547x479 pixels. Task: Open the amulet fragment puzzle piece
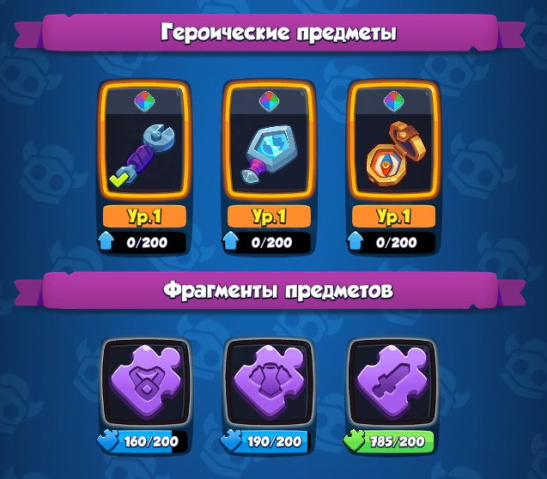pyautogui.click(x=146, y=382)
